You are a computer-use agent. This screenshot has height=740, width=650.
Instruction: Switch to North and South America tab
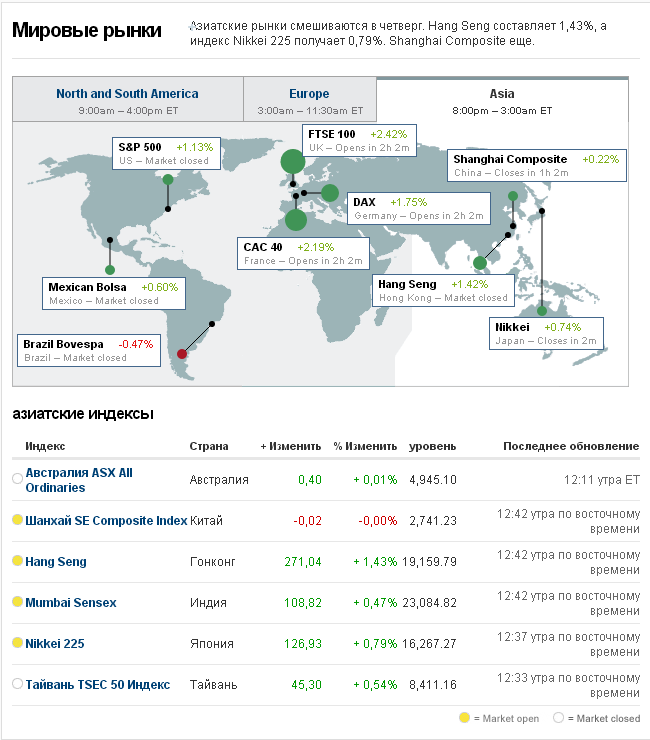coord(127,99)
